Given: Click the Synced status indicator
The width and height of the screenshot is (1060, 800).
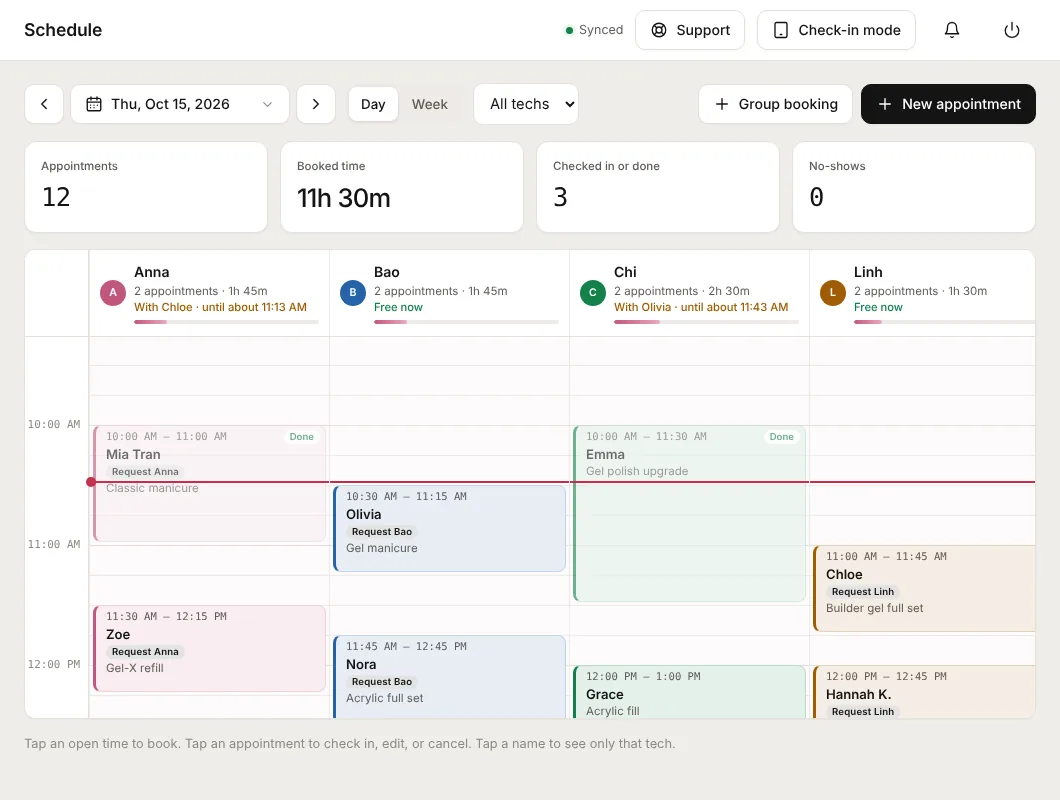Looking at the screenshot, I should pyautogui.click(x=594, y=30).
